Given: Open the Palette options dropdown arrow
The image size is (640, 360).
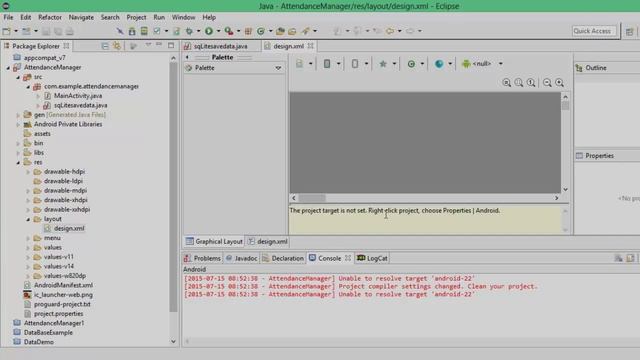Looking at the screenshot, I should [278, 68].
